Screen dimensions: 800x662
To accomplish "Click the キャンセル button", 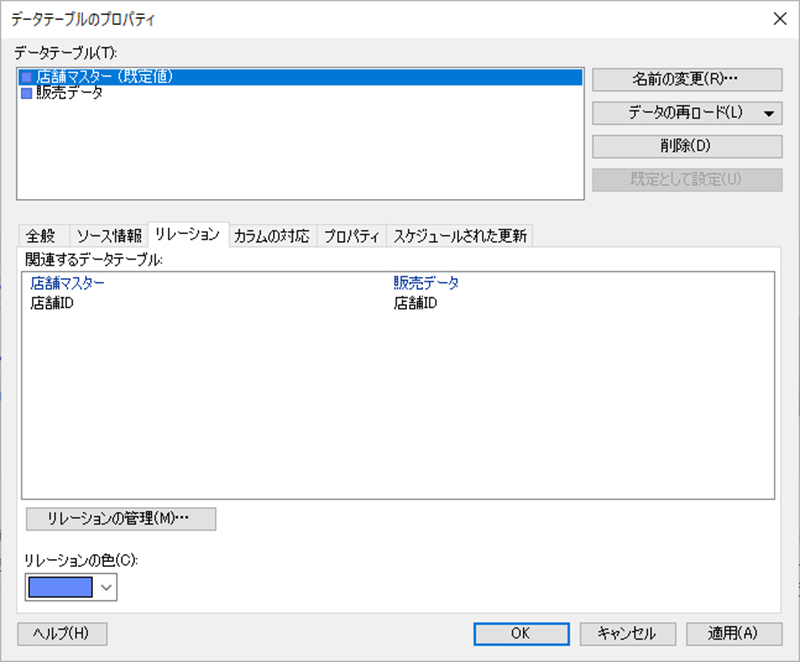I will pyautogui.click(x=628, y=634).
